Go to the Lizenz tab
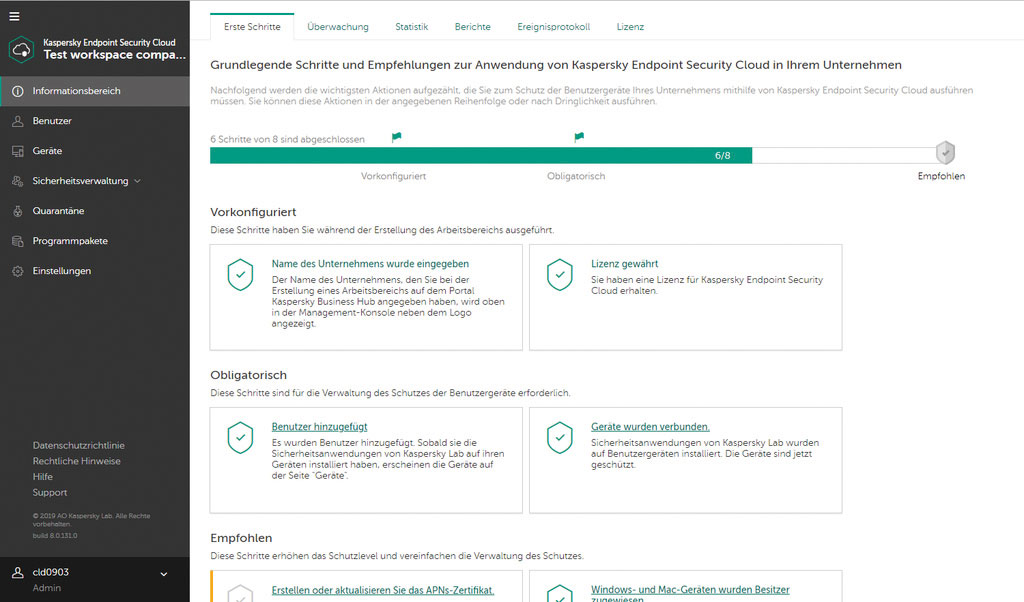The image size is (1024, 602). [630, 27]
